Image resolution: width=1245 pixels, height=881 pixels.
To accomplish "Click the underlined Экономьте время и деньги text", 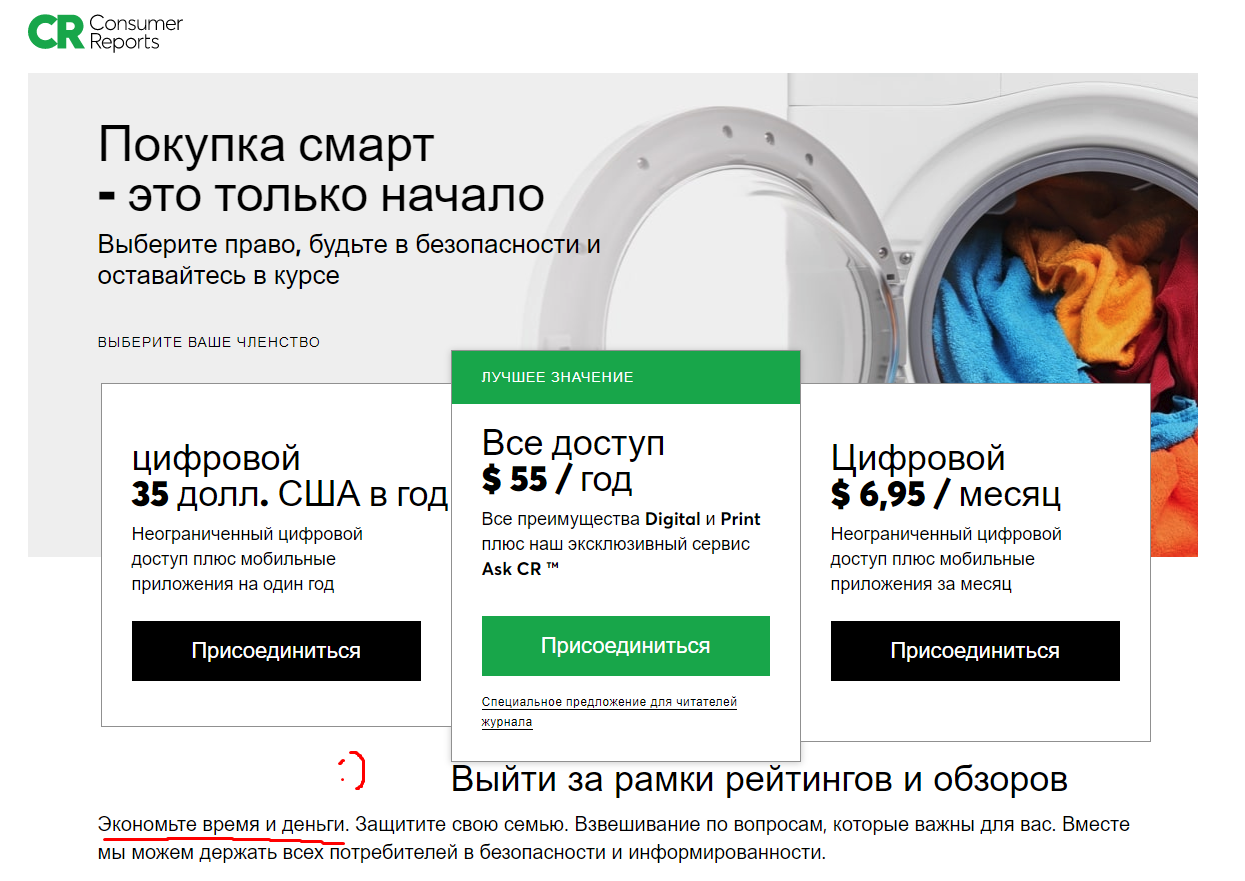I will click(x=222, y=826).
